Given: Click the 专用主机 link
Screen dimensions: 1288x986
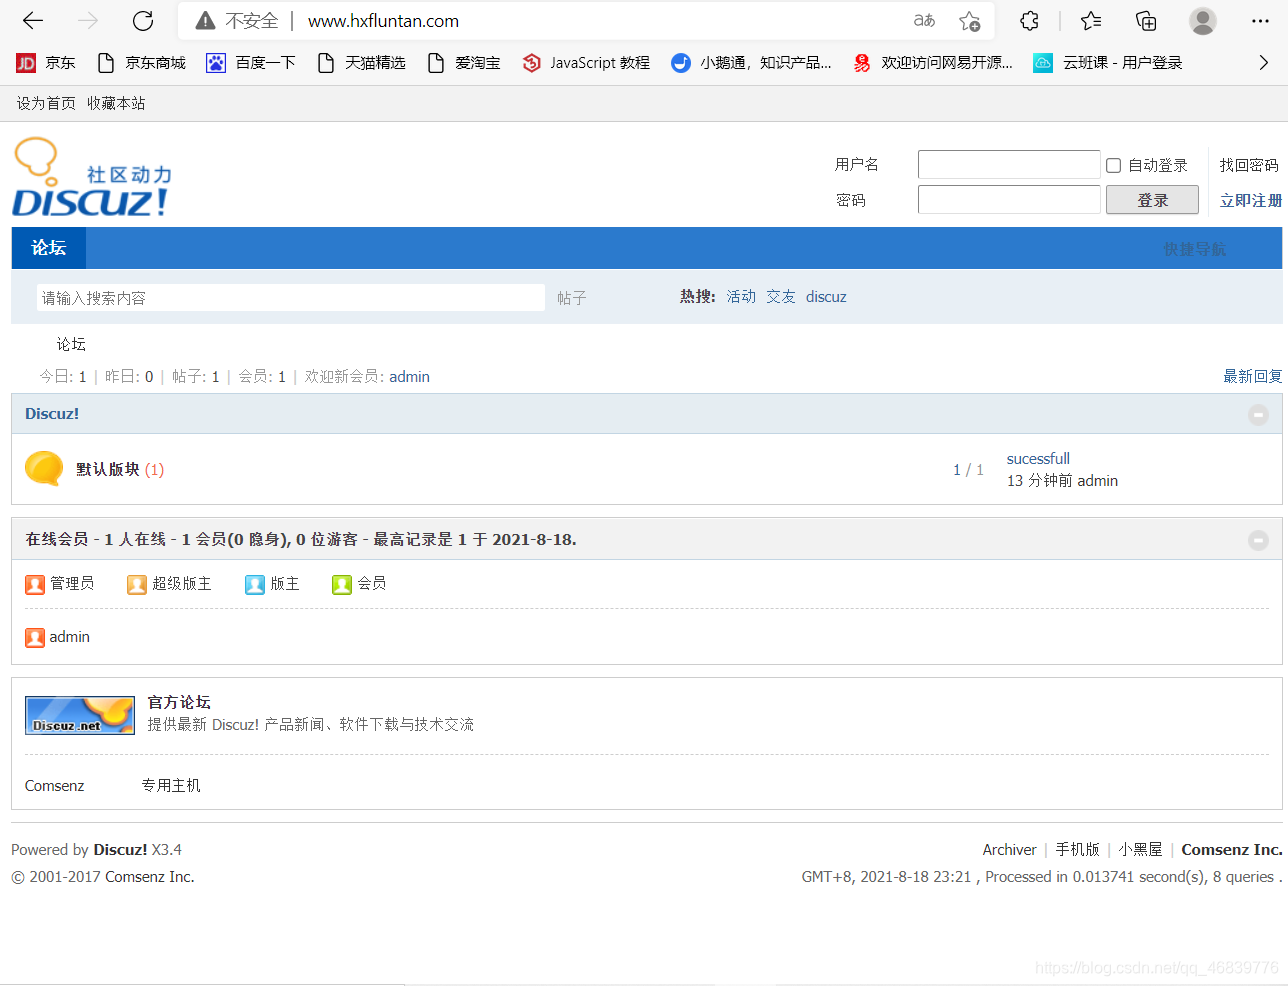Looking at the screenshot, I should tap(171, 786).
